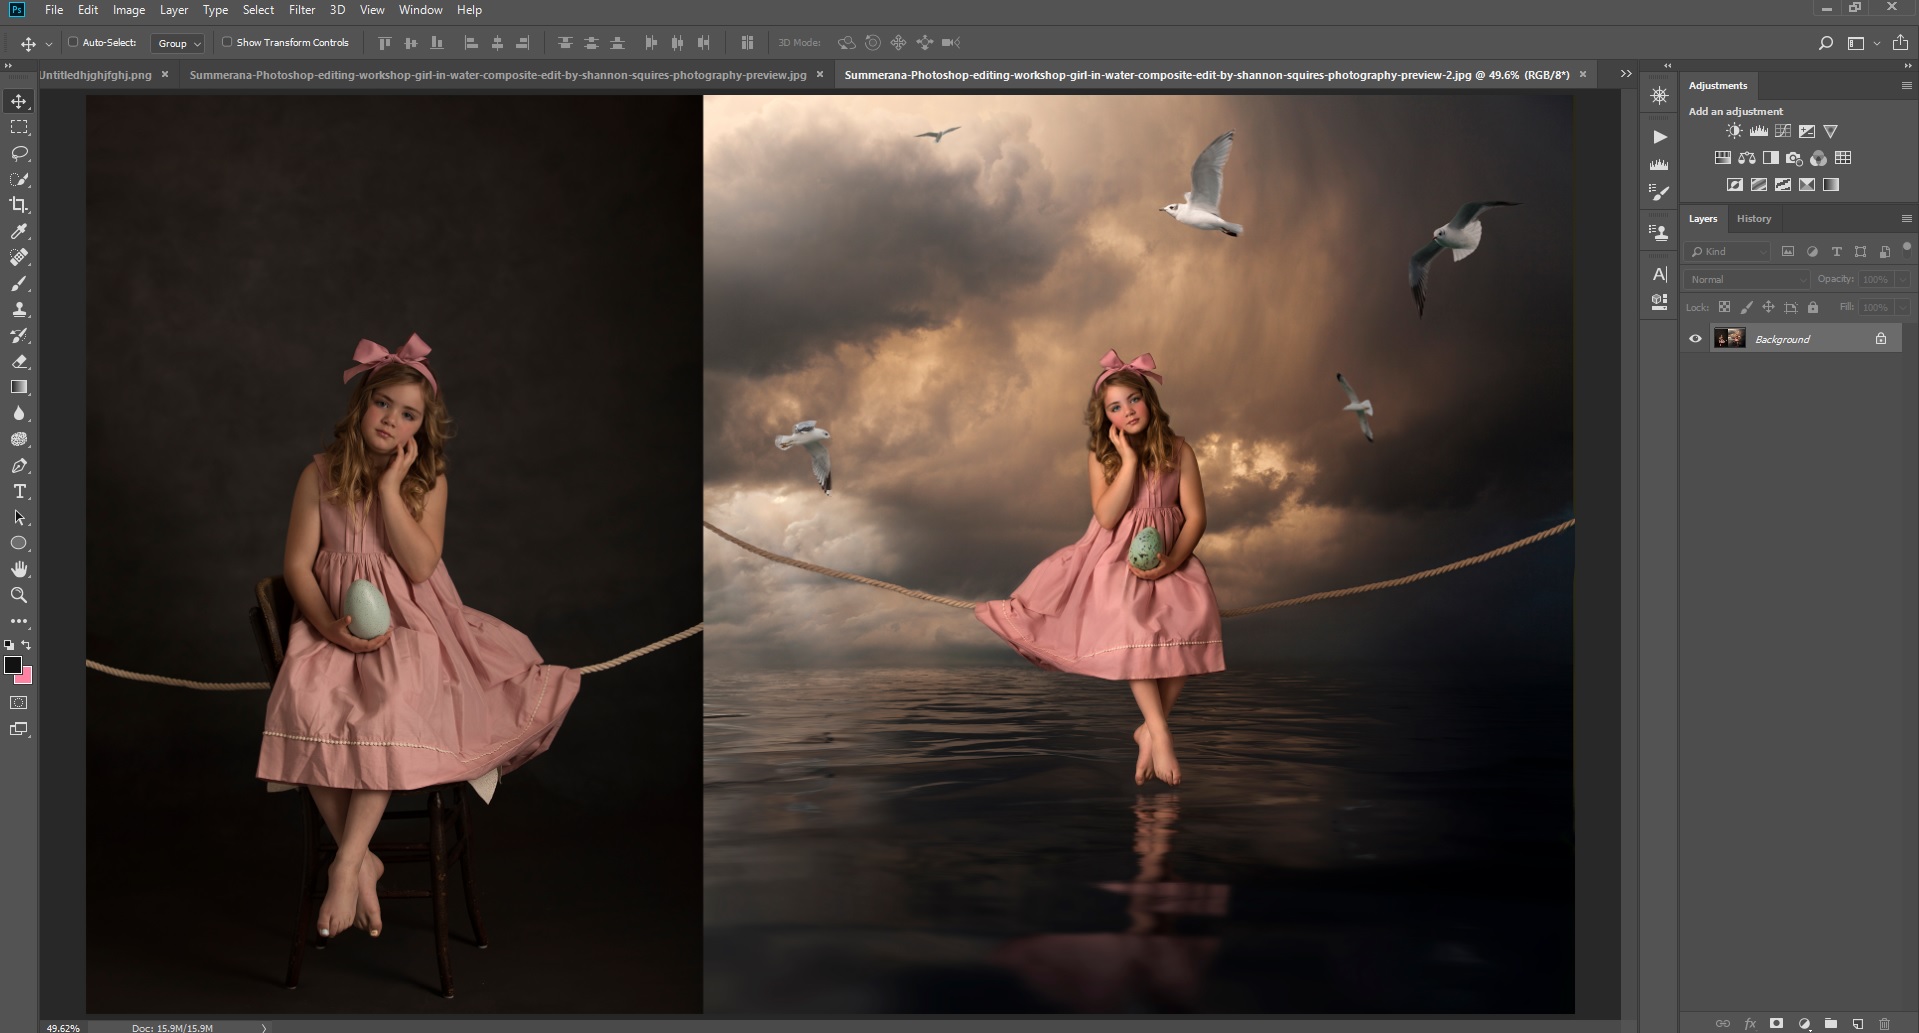Select the Crop tool

click(x=19, y=205)
